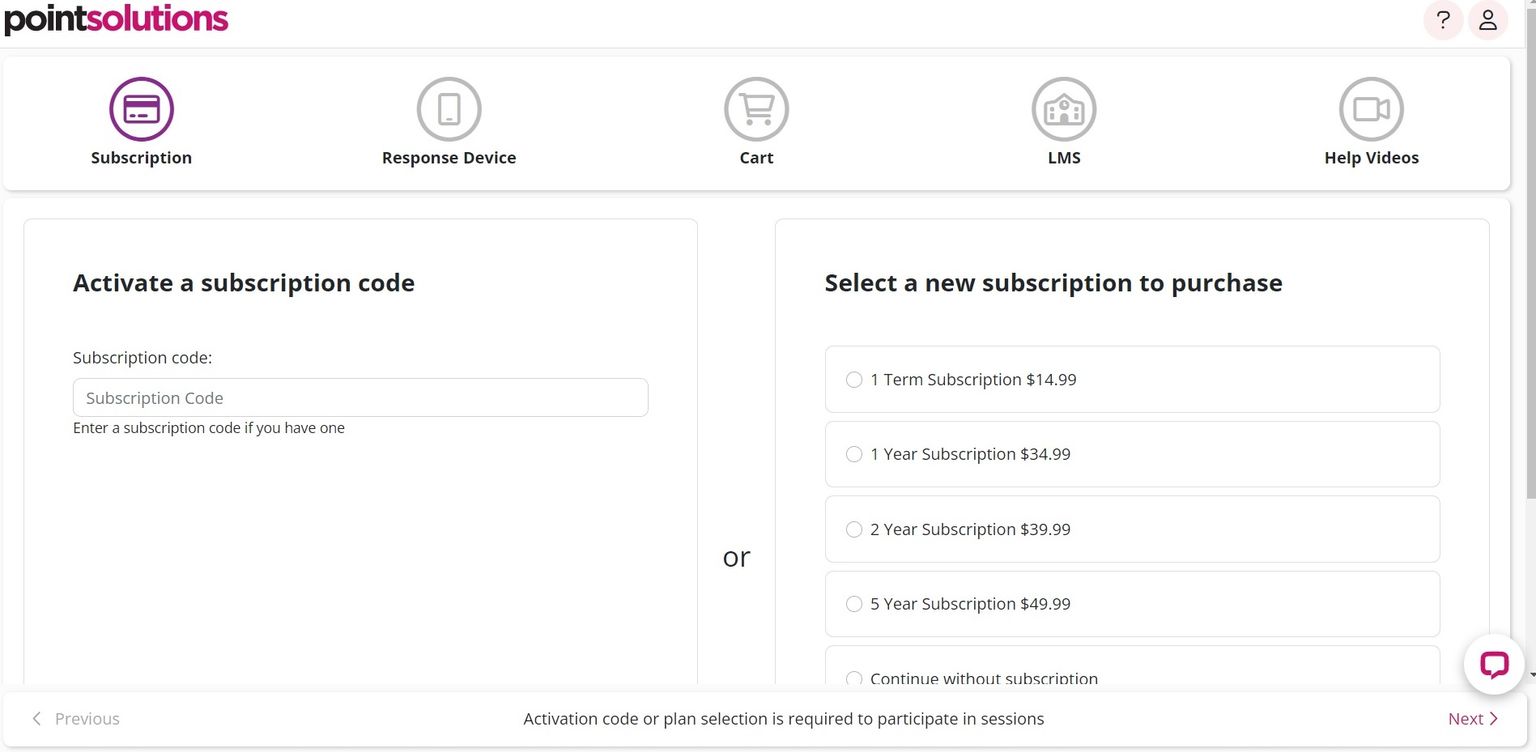The height and width of the screenshot is (752, 1536).
Task: Select the LMS school building icon
Action: [1064, 109]
